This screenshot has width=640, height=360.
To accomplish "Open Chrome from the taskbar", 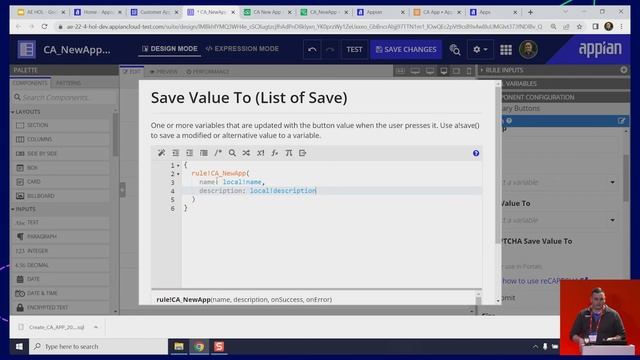I will click(199, 347).
